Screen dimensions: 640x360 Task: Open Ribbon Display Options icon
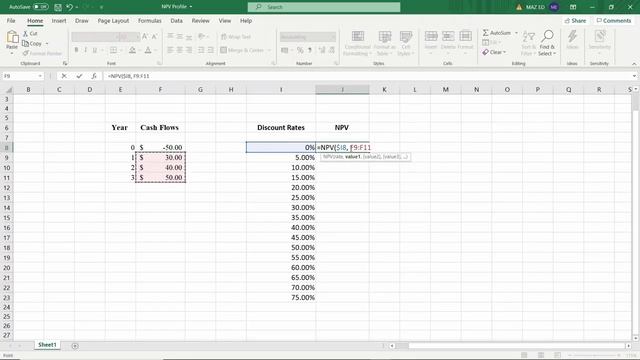click(573, 7)
